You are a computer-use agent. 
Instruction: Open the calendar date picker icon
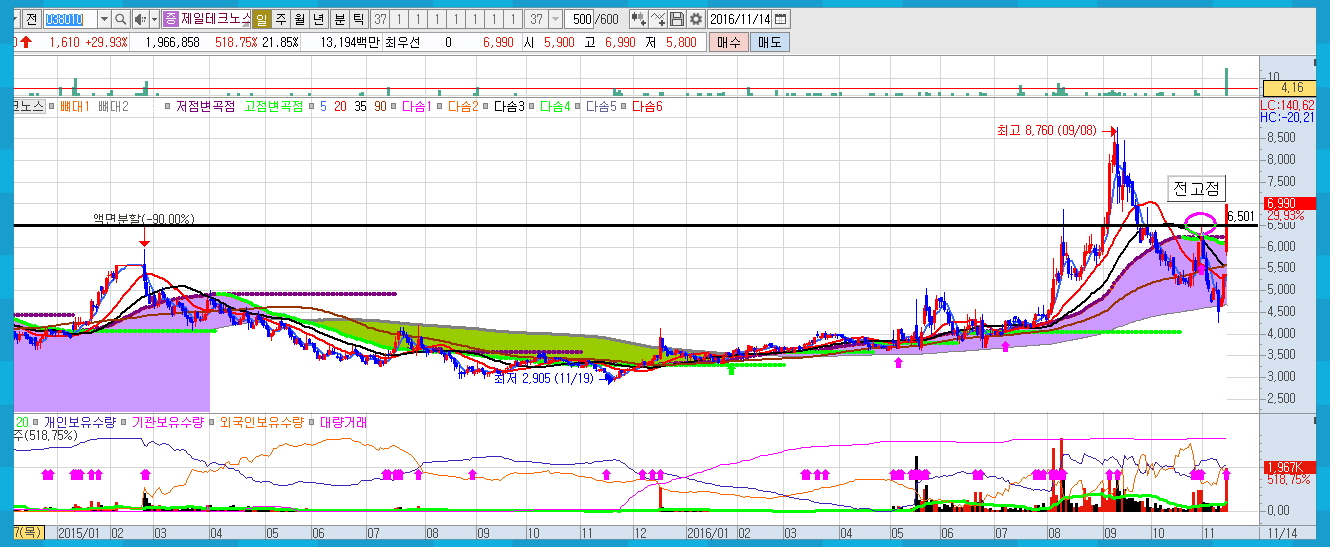tap(781, 19)
